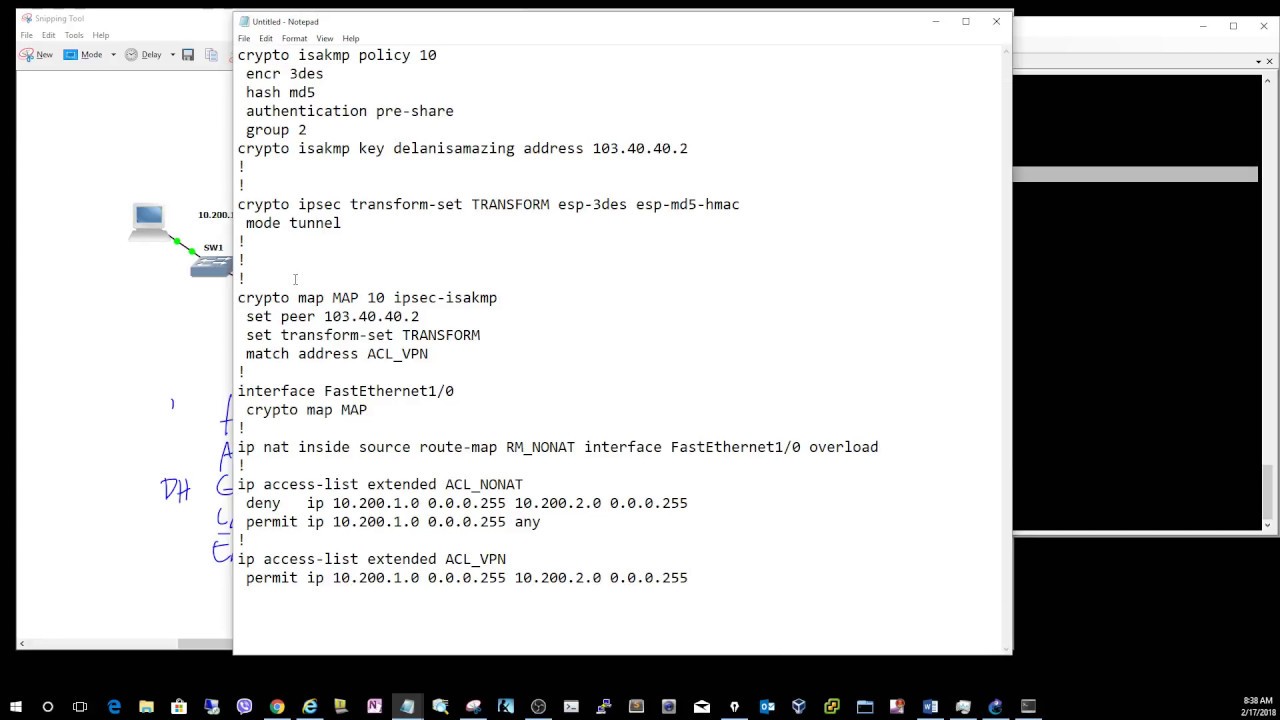Close the panel in right background window
Screen dimensions: 1280x720
point(1270,62)
